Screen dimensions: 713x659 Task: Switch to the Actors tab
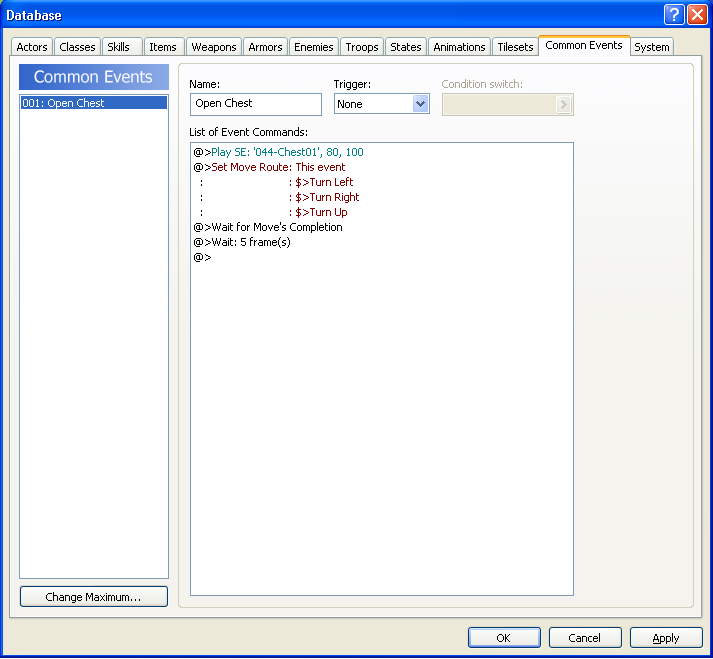32,47
